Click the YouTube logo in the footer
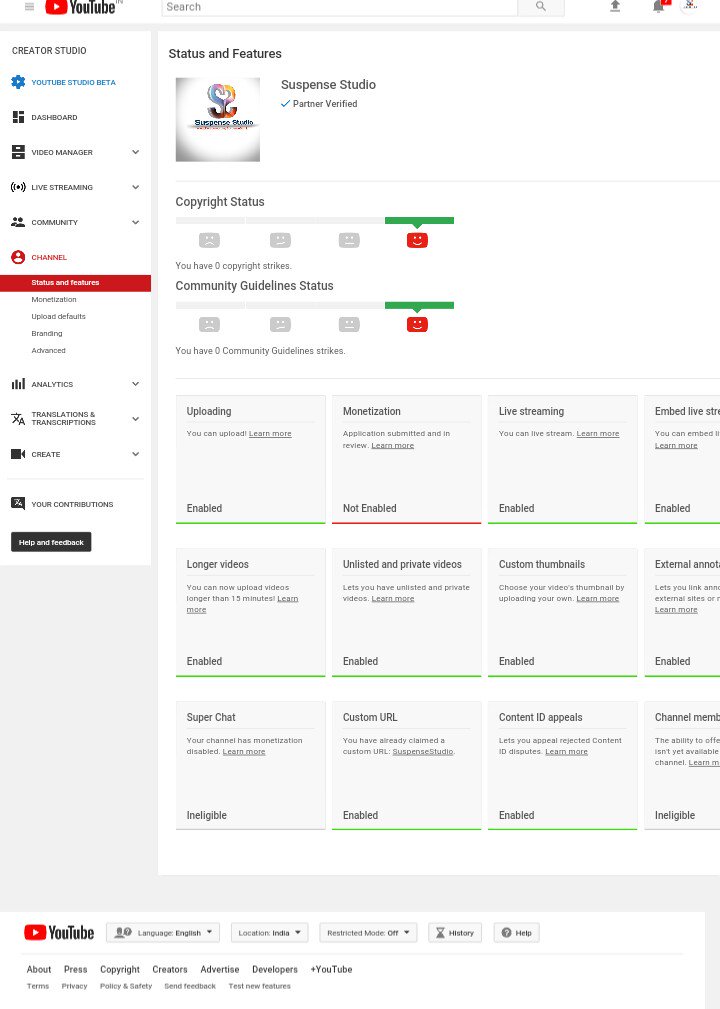Image resolution: width=720 pixels, height=1009 pixels. click(x=59, y=932)
